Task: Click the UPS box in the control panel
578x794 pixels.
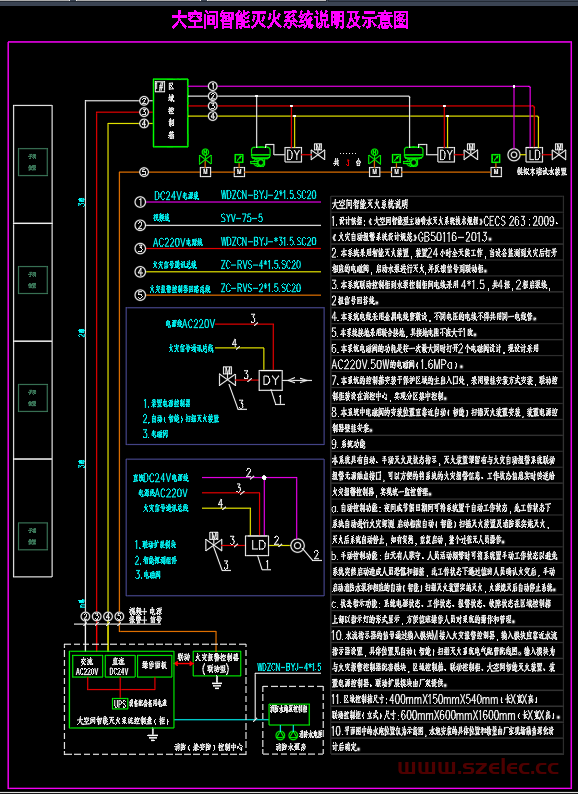Action: [x=120, y=703]
